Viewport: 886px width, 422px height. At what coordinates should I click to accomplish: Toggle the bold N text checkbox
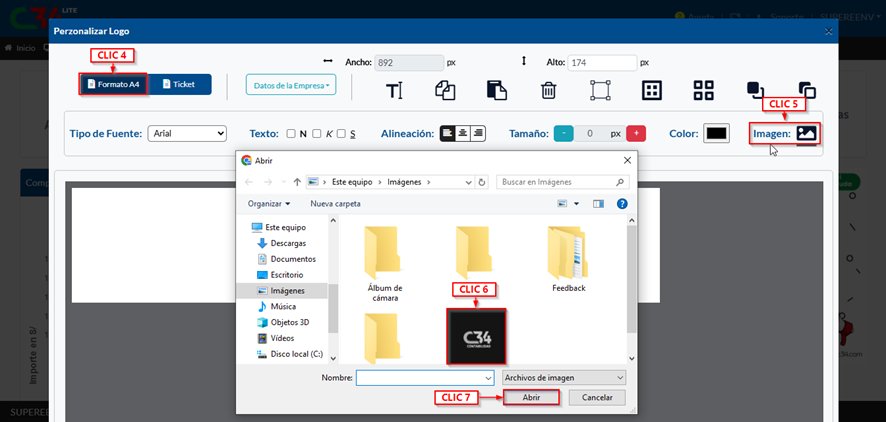click(291, 134)
